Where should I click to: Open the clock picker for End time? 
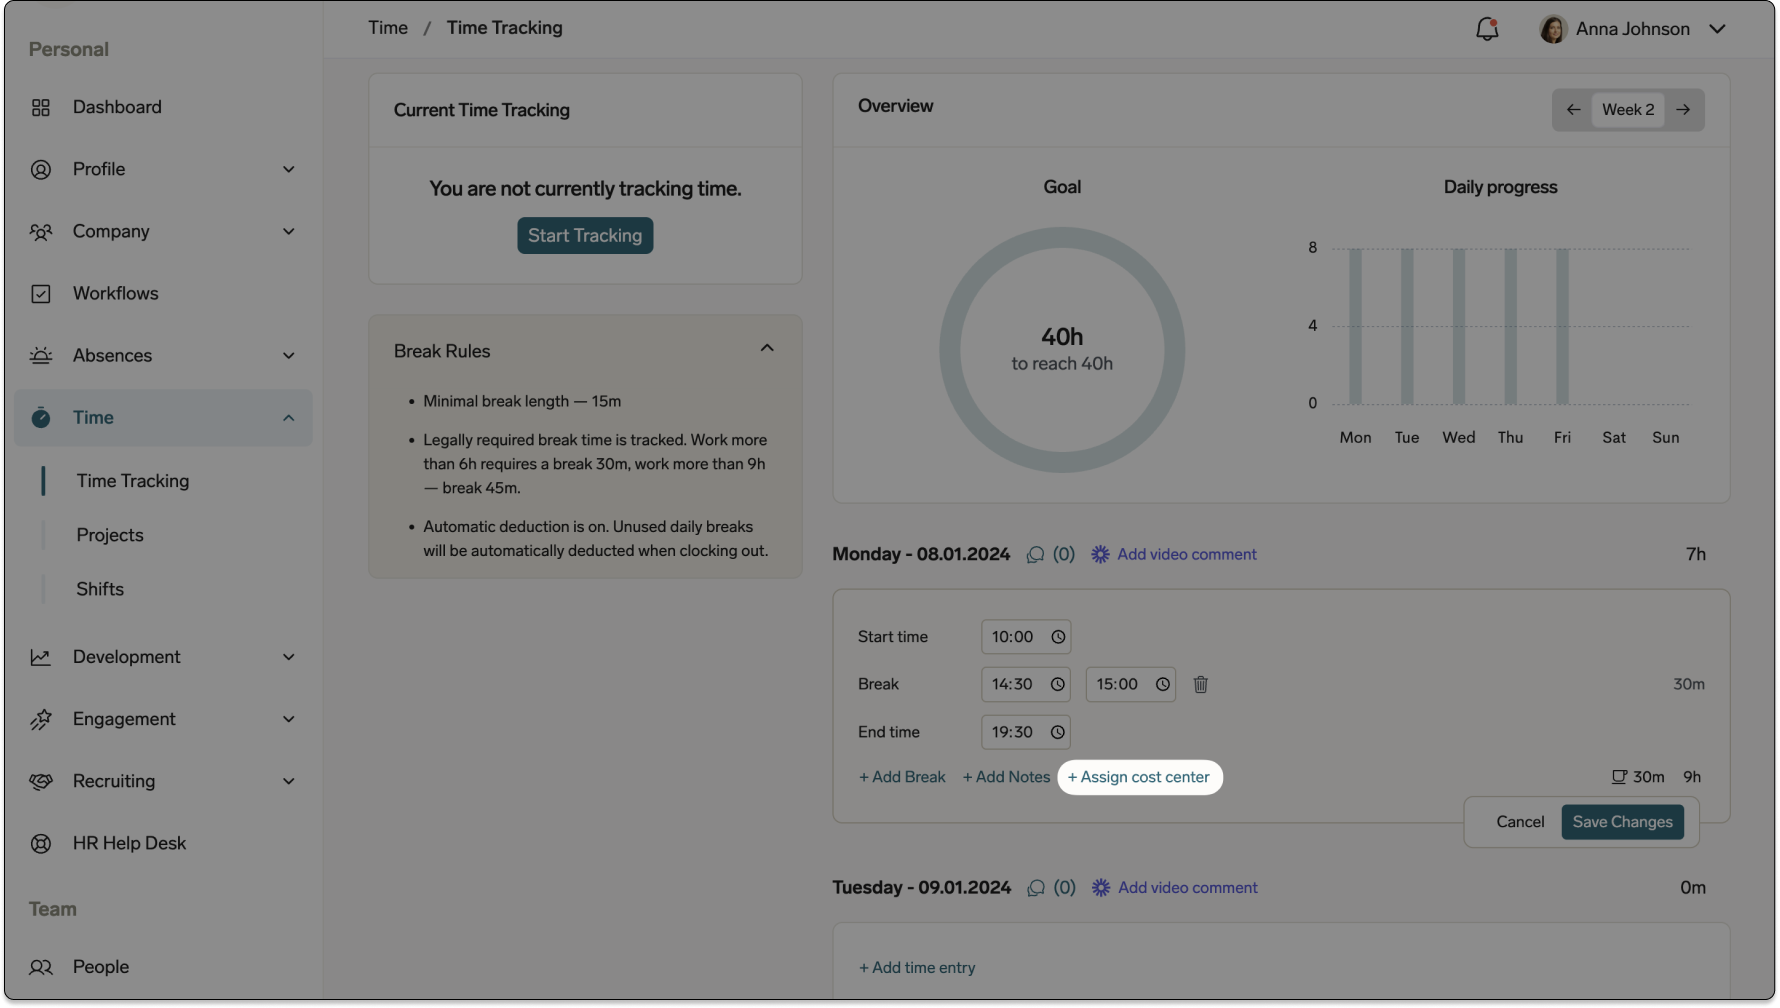pos(1059,732)
